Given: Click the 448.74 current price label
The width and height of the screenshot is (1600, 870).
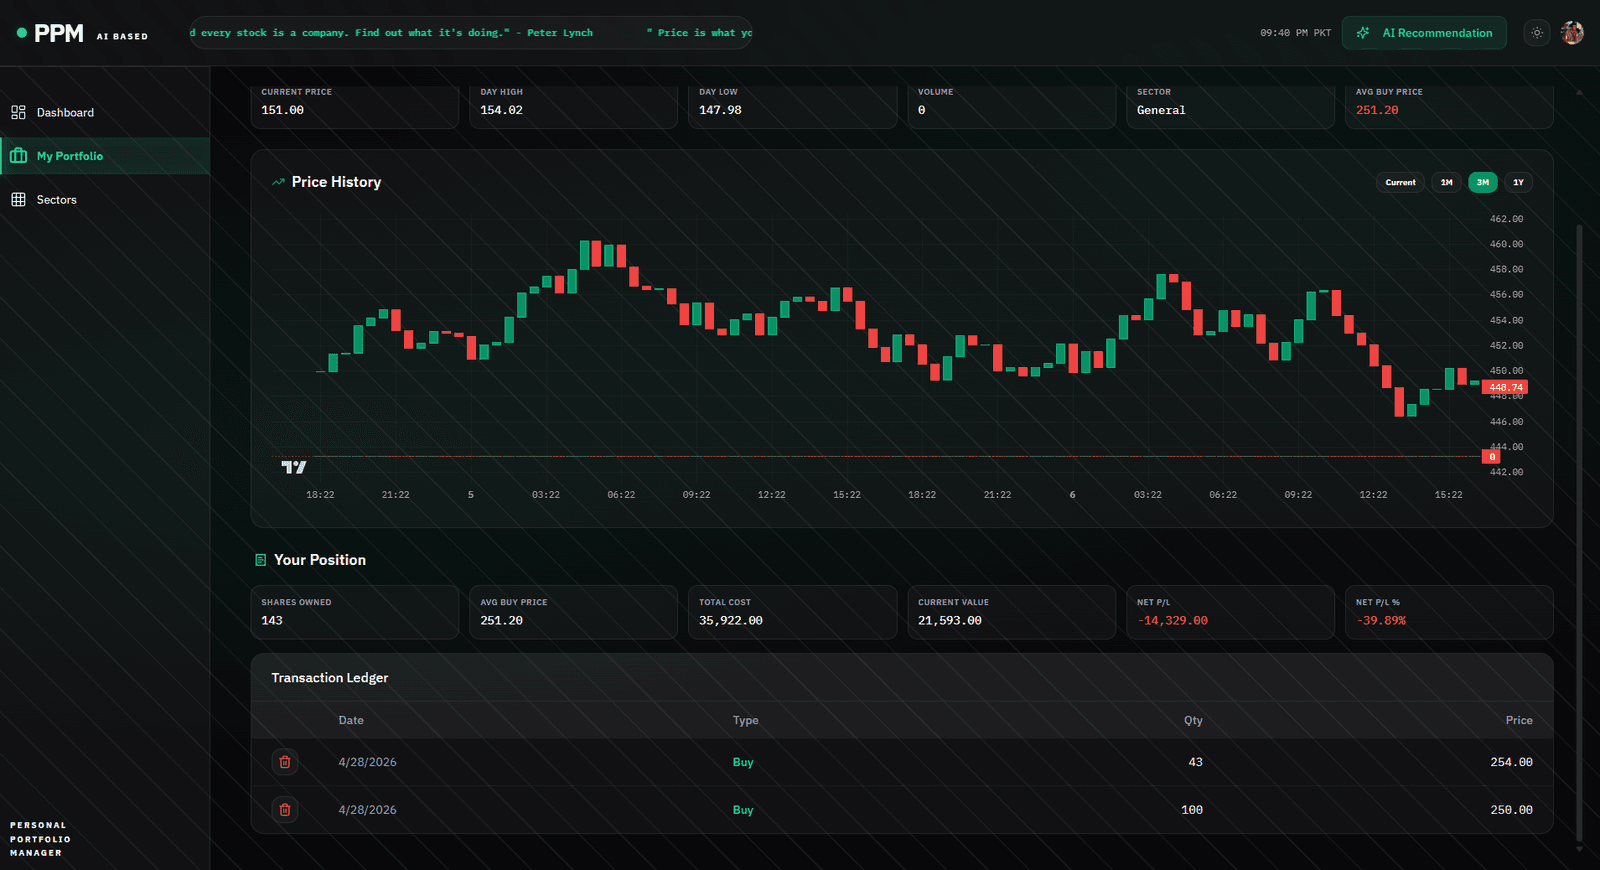Looking at the screenshot, I should pos(1505,387).
